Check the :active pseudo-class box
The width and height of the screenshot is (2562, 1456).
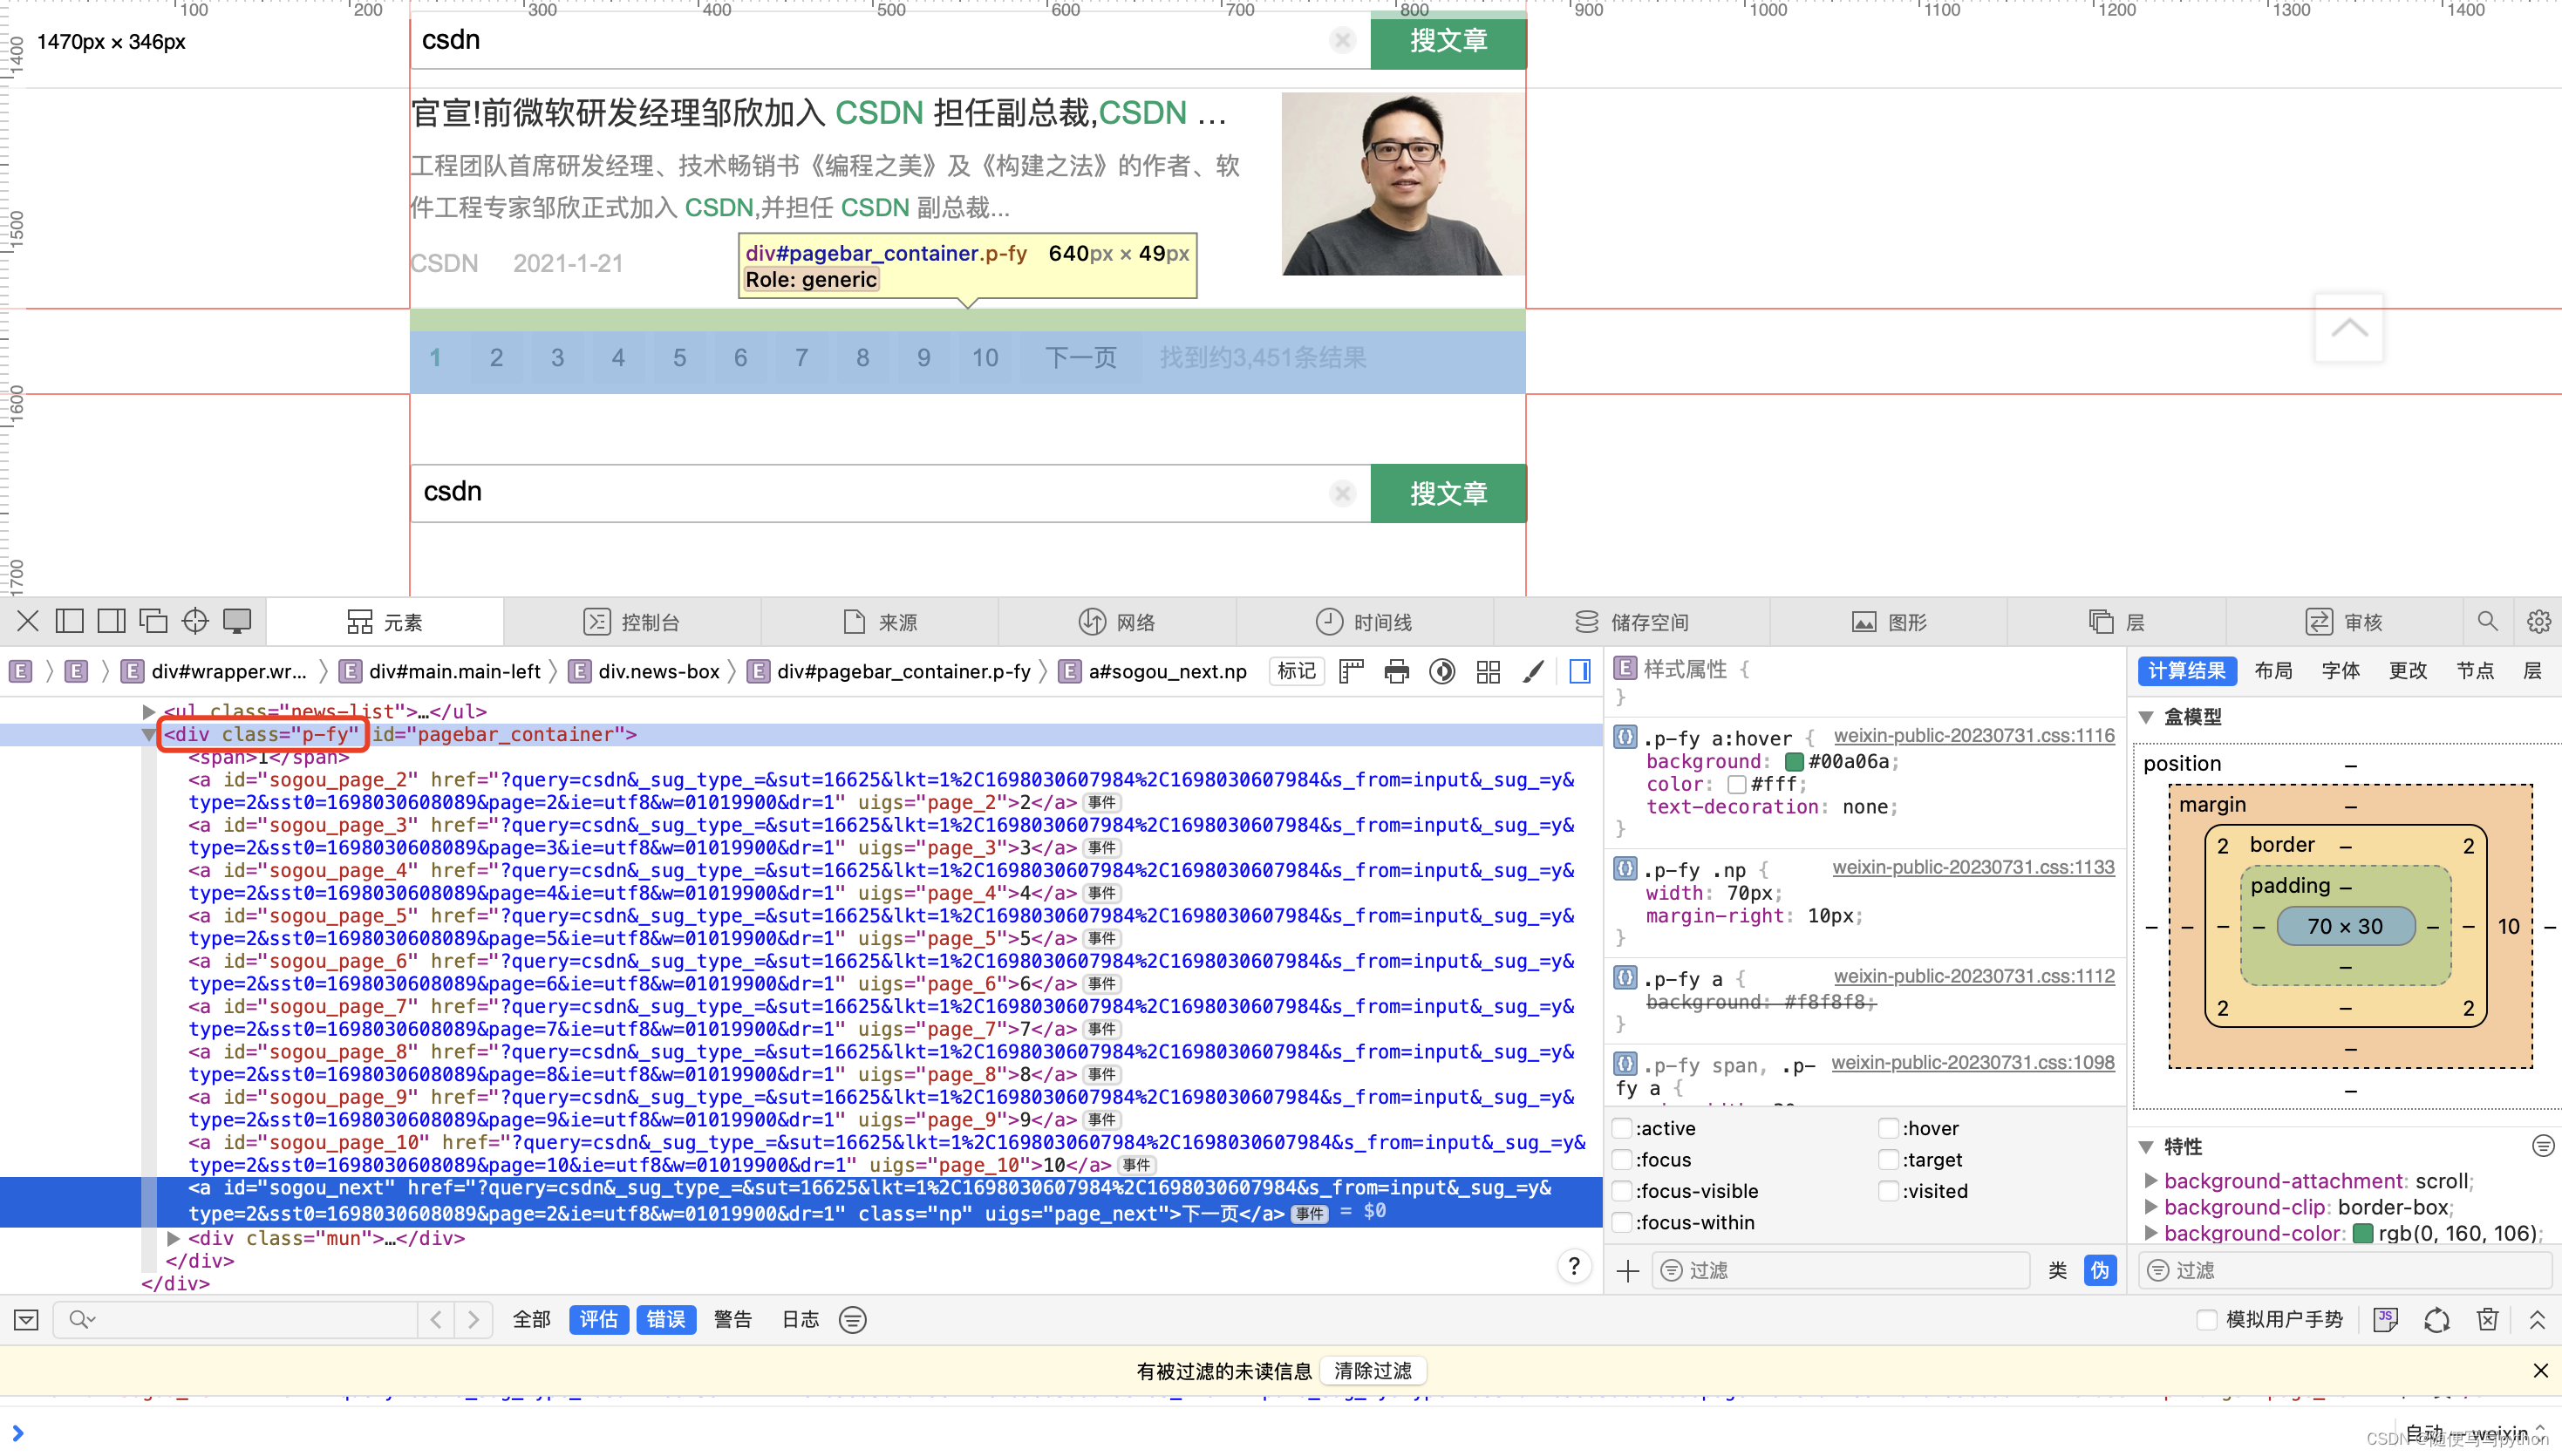(x=1622, y=1128)
